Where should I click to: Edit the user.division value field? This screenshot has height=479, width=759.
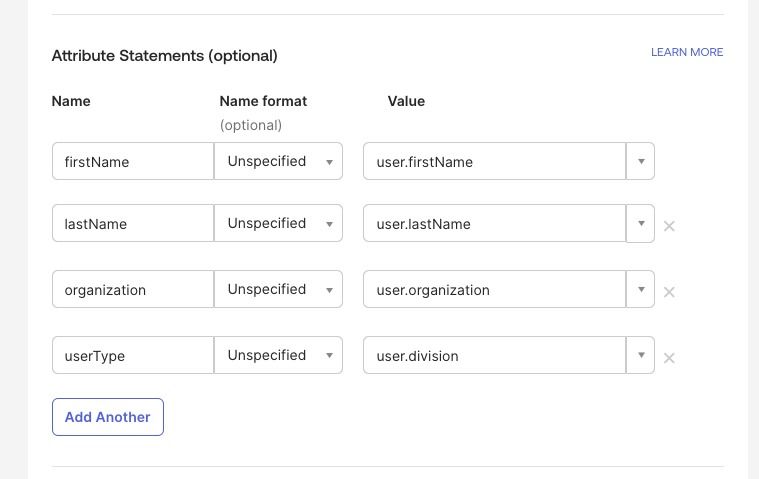point(494,355)
